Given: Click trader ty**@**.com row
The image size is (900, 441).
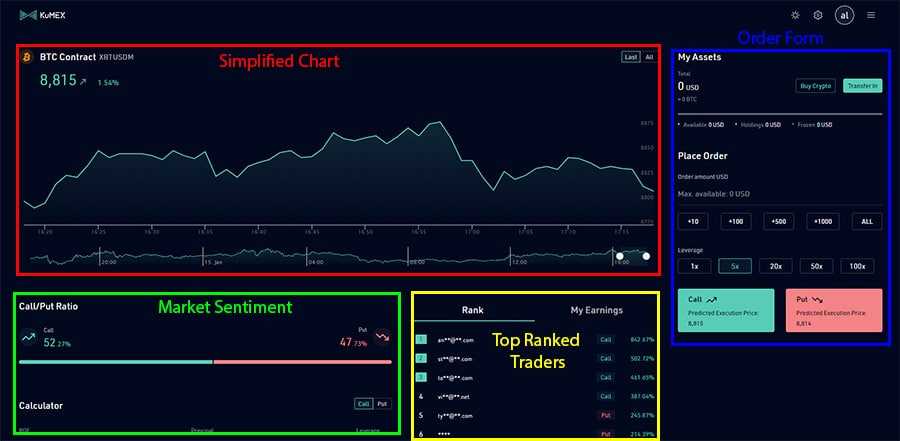Looking at the screenshot, I should tap(535, 415).
